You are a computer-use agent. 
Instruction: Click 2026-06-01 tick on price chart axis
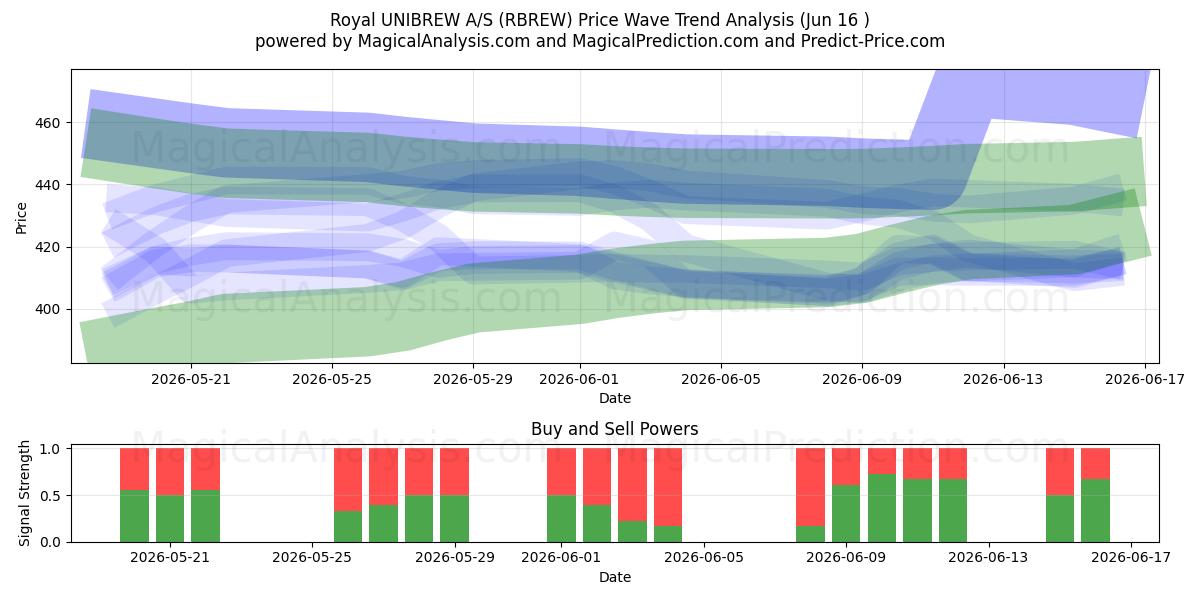[580, 379]
